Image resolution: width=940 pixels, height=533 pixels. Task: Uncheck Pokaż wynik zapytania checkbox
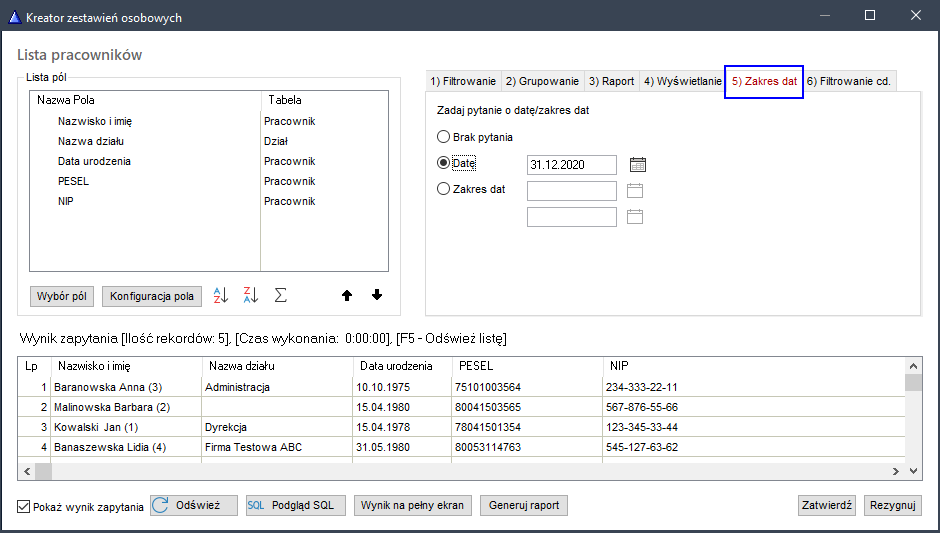point(24,507)
